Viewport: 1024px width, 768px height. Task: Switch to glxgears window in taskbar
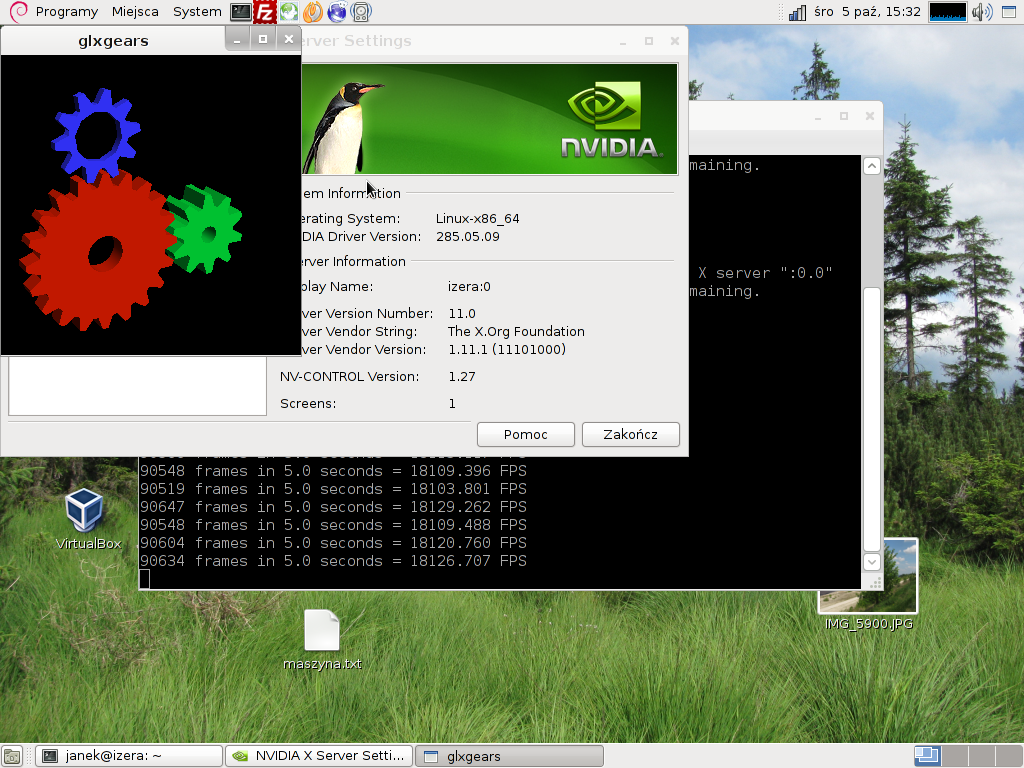tap(509, 756)
